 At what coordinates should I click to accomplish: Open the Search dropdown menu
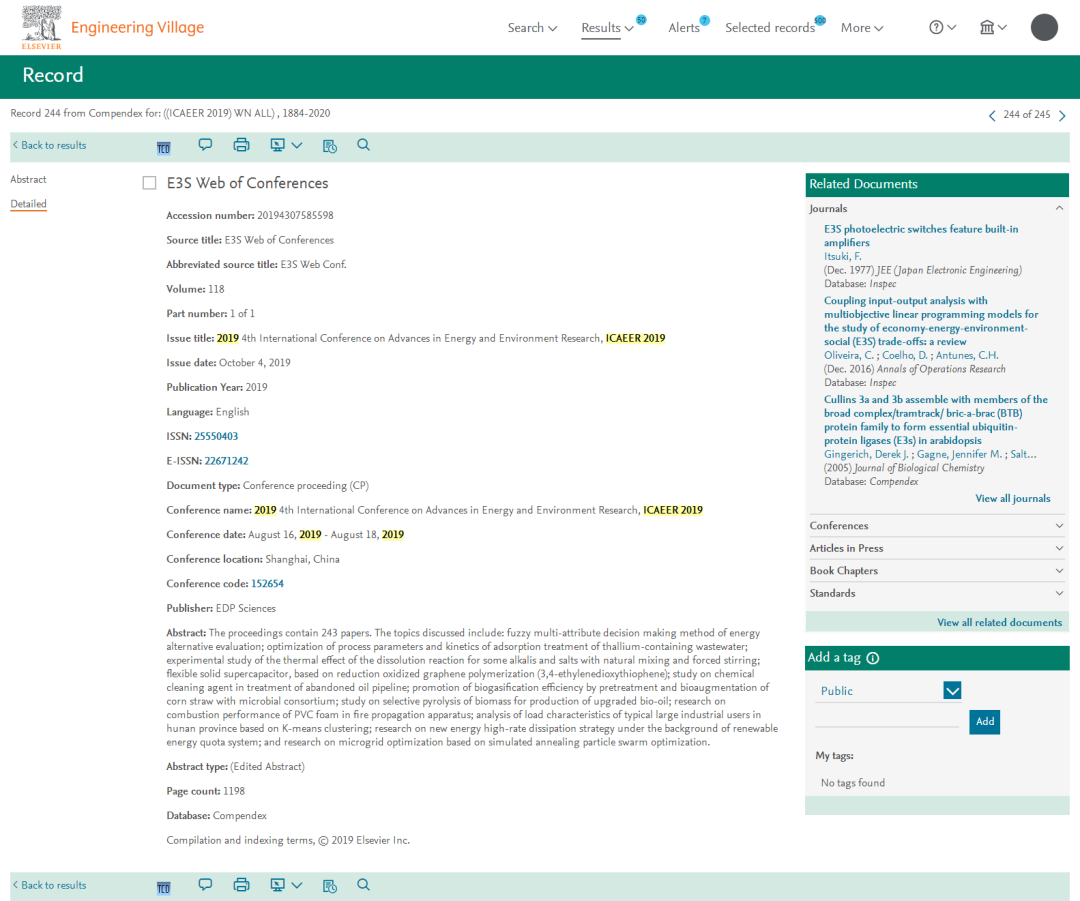532,28
